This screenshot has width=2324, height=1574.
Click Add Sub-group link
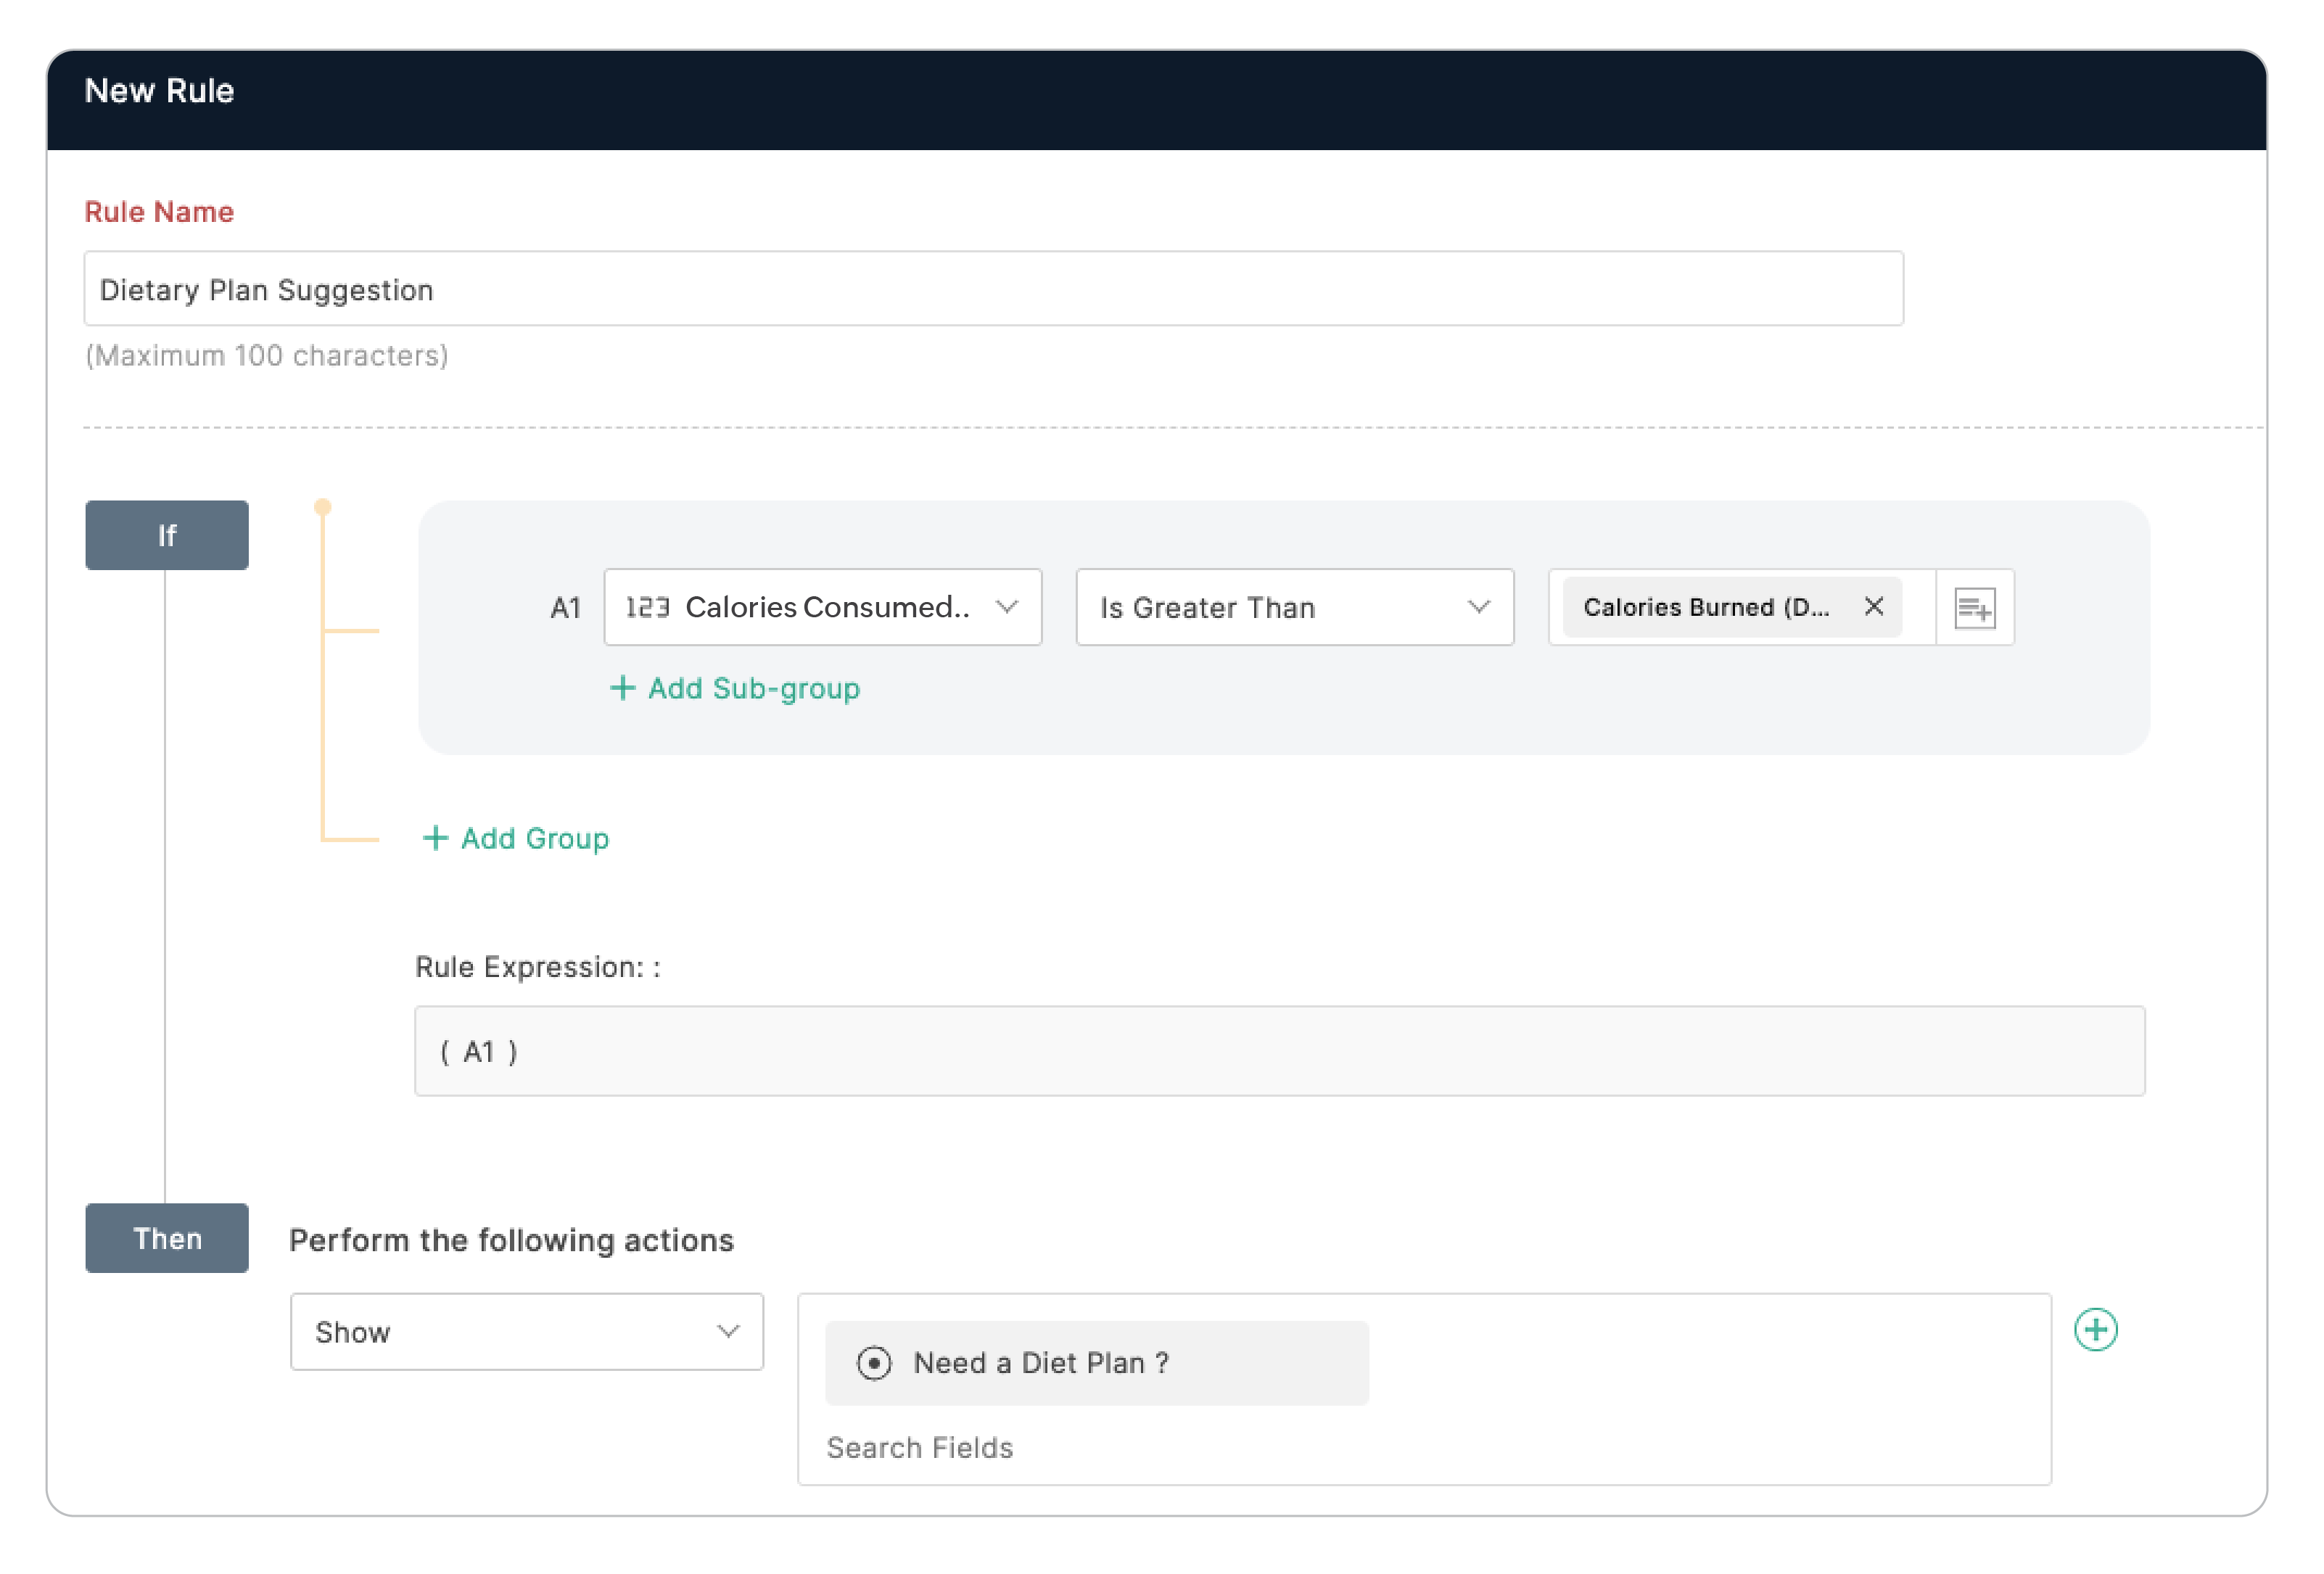click(x=735, y=688)
